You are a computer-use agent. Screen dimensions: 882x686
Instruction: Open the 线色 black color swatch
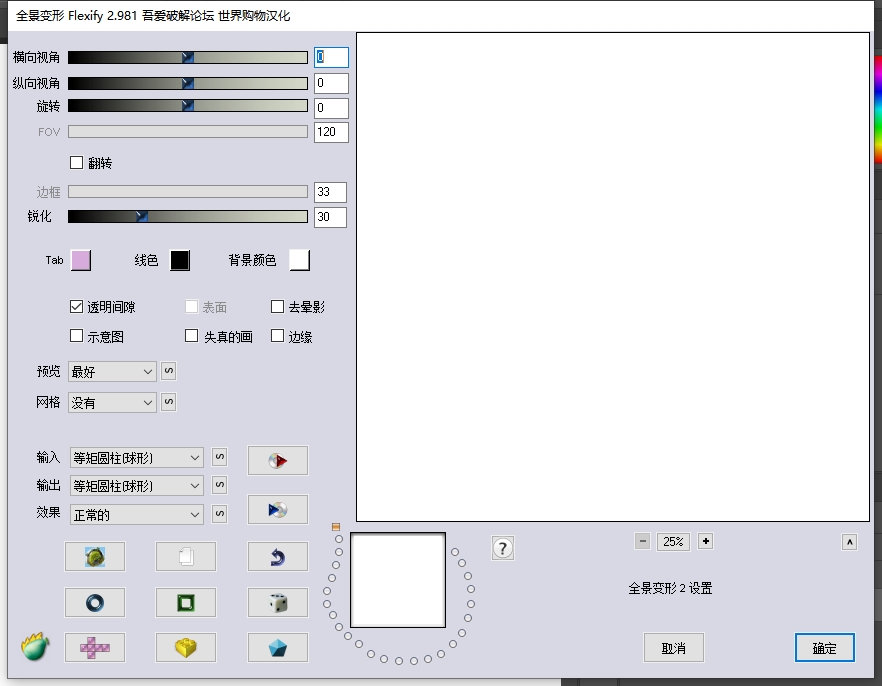pyautogui.click(x=180, y=260)
